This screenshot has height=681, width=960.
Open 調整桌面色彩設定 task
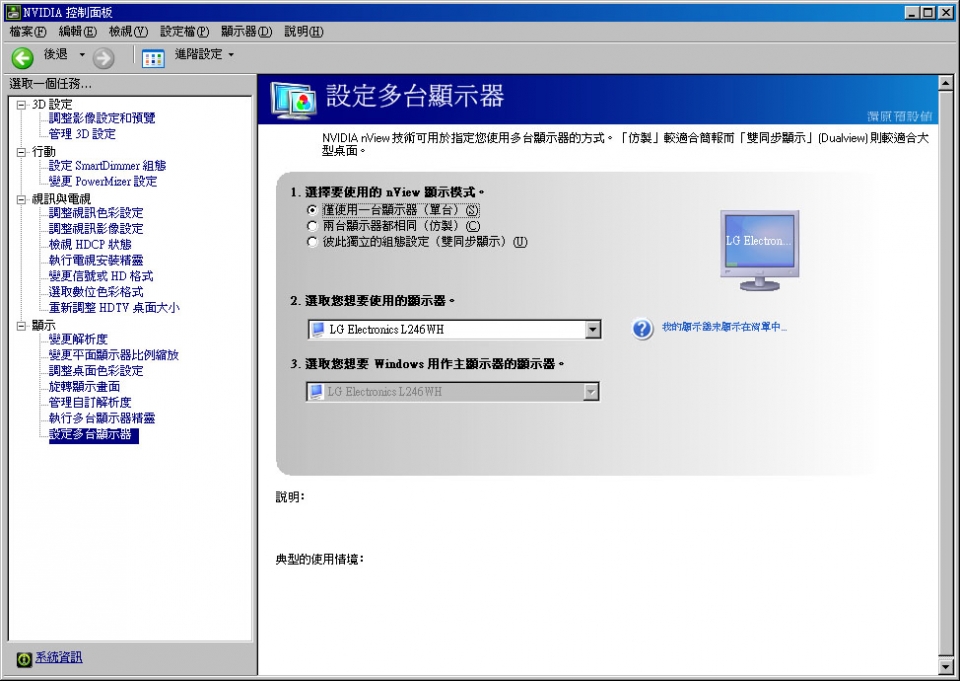point(96,371)
